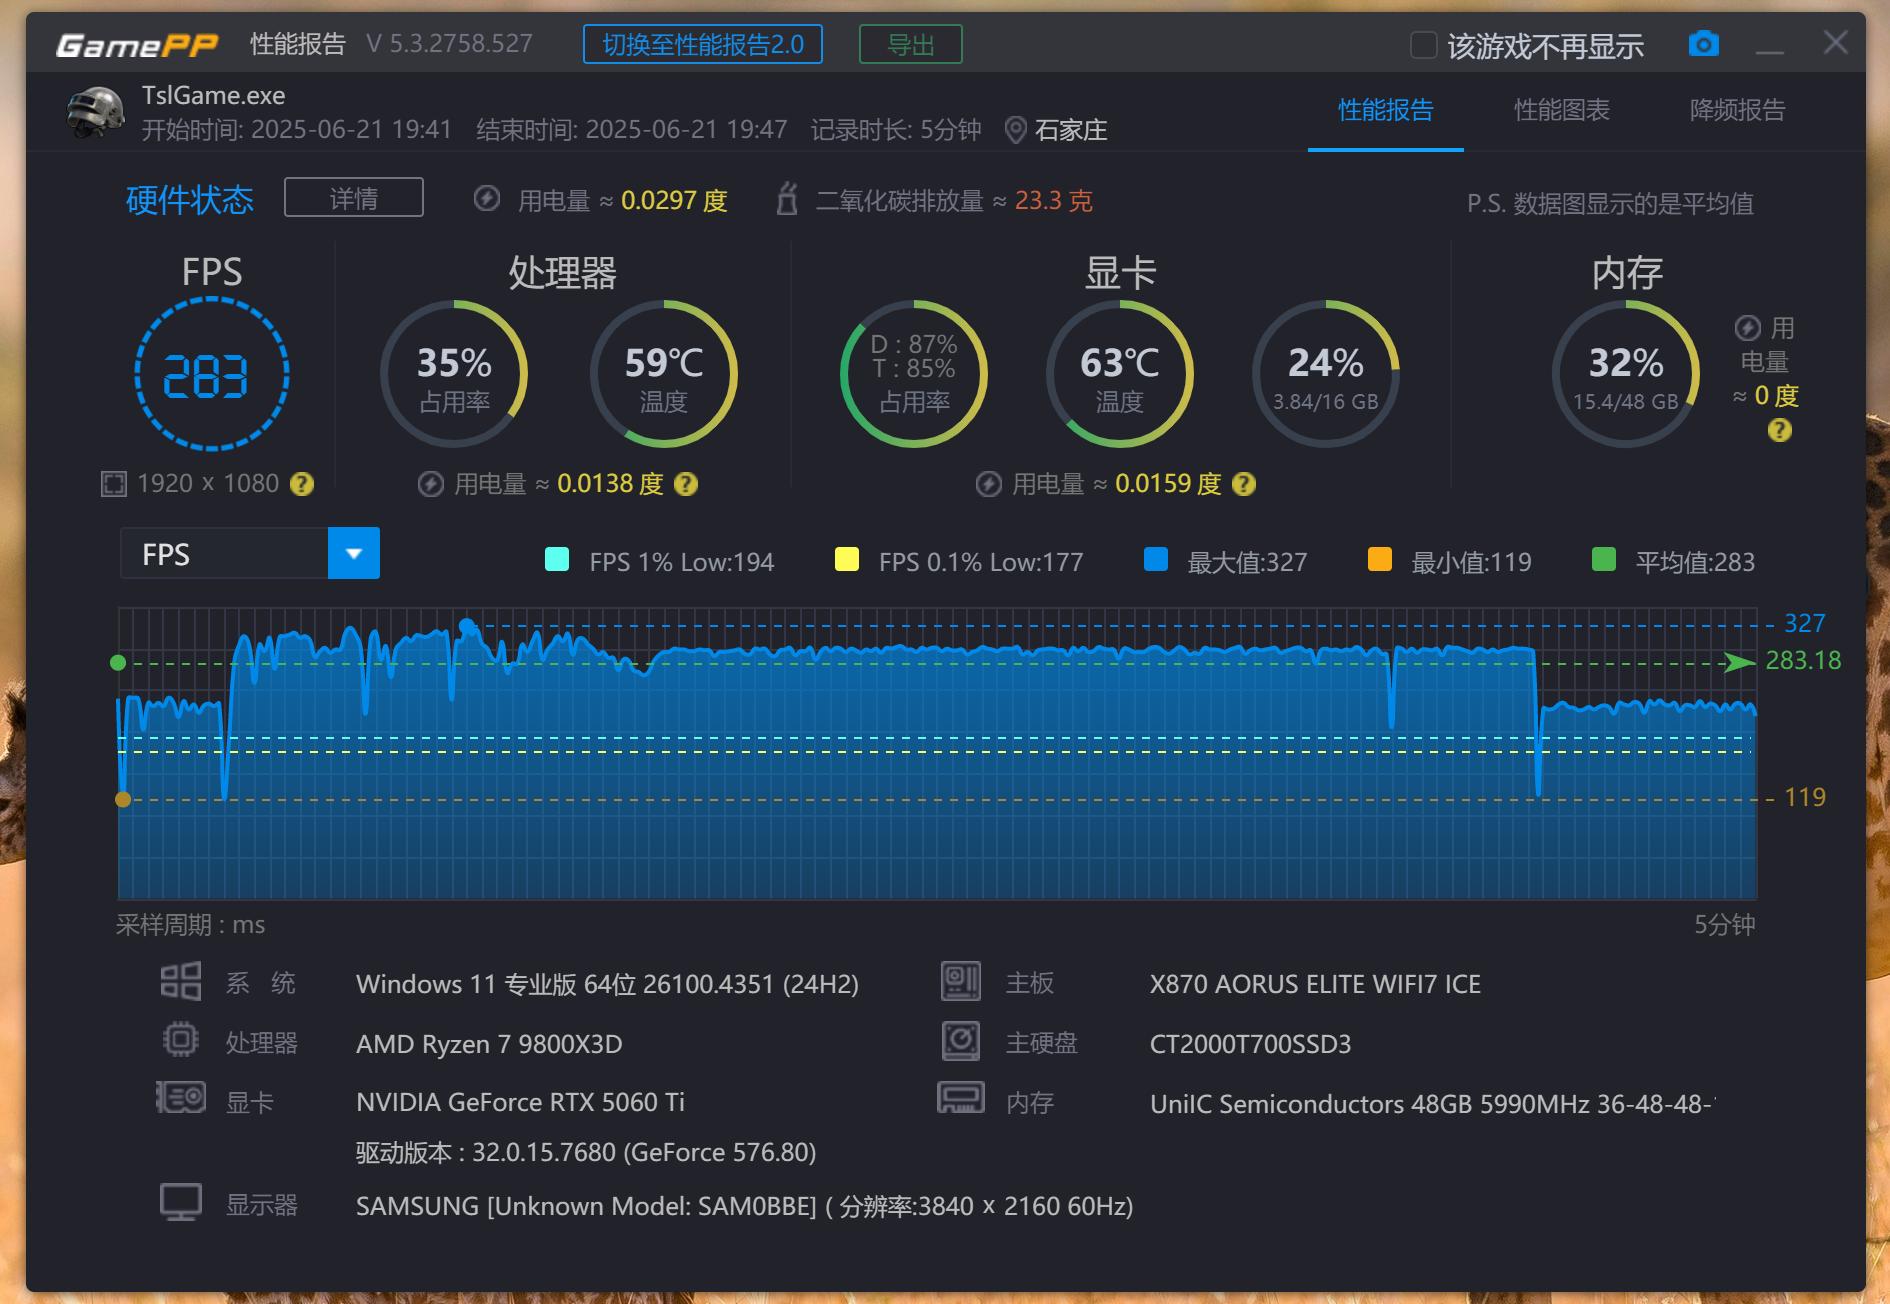Click the yellow FPS 0.1% Low swatch
The width and height of the screenshot is (1890, 1304).
(847, 559)
